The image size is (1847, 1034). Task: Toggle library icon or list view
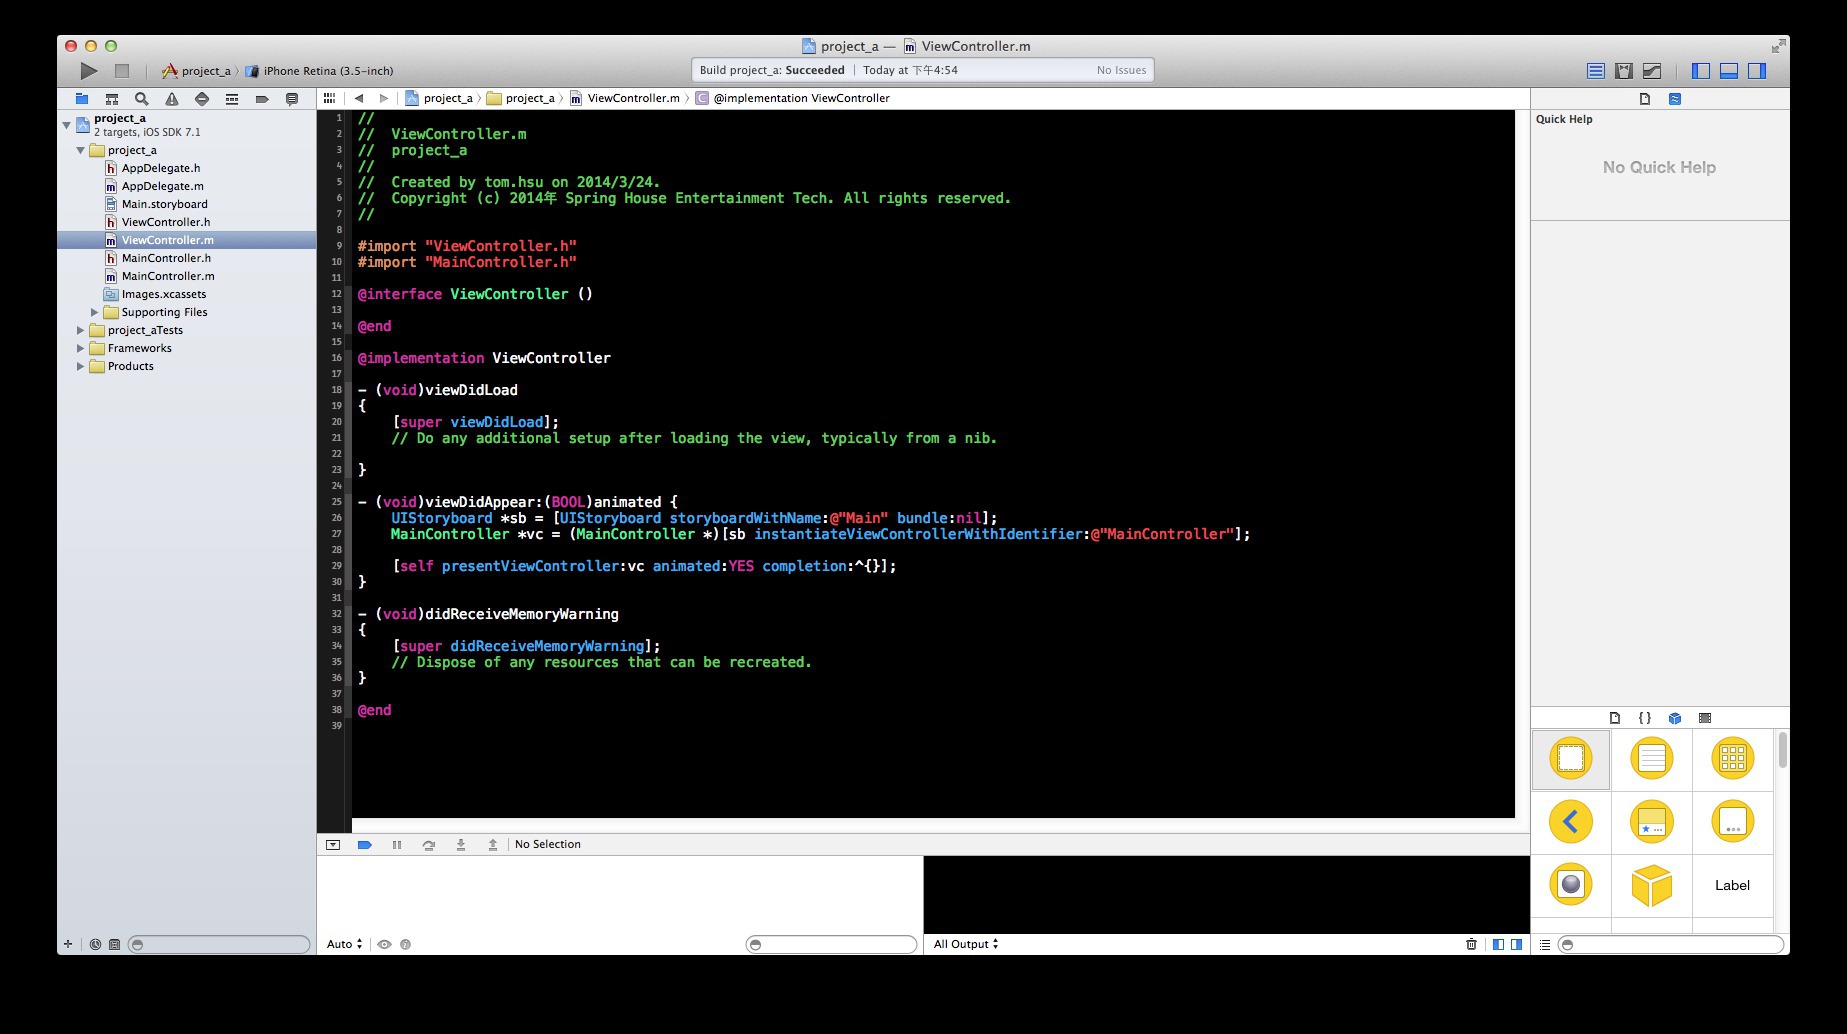1545,944
